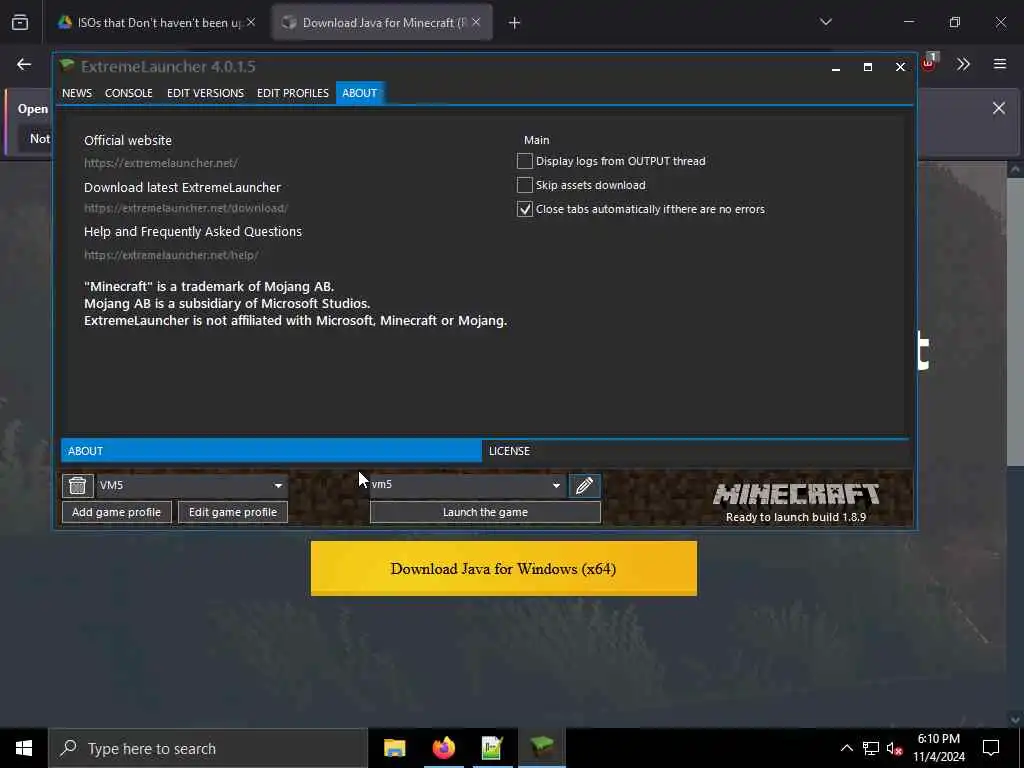Select Download Java for Minecraft tab
The width and height of the screenshot is (1024, 768).
click(382, 22)
